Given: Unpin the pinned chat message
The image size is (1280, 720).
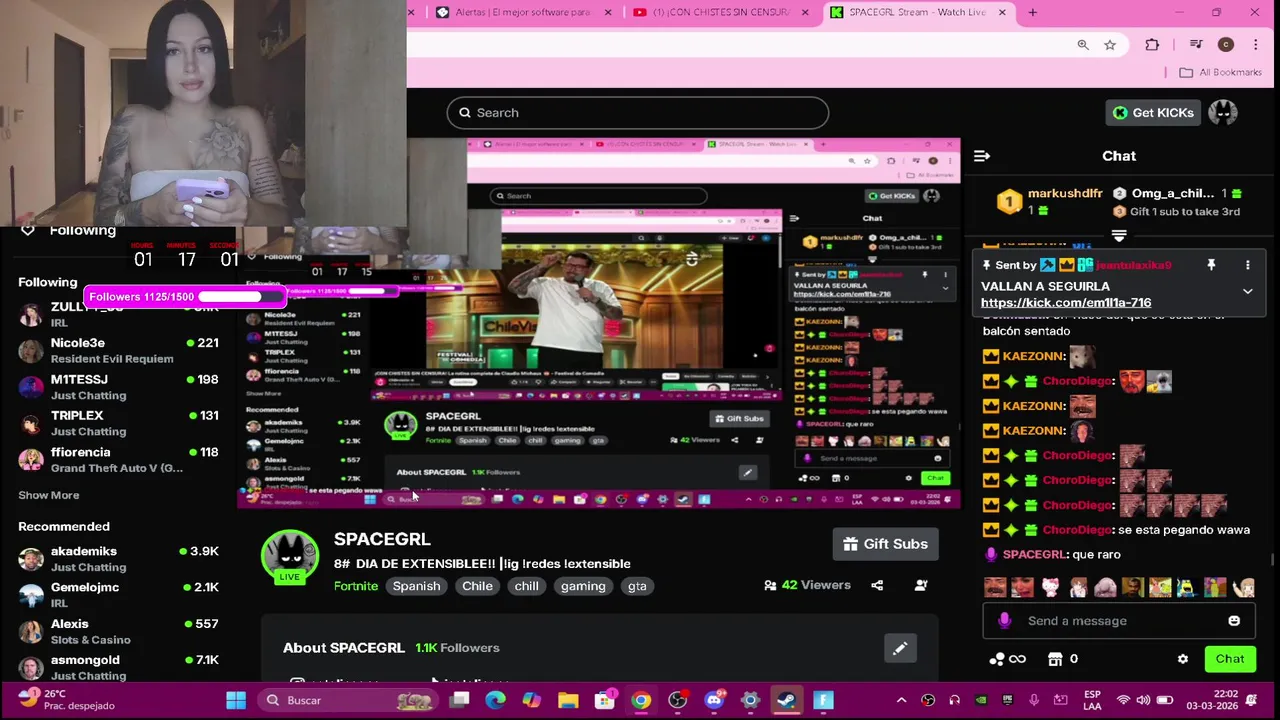Looking at the screenshot, I should click(x=1211, y=265).
